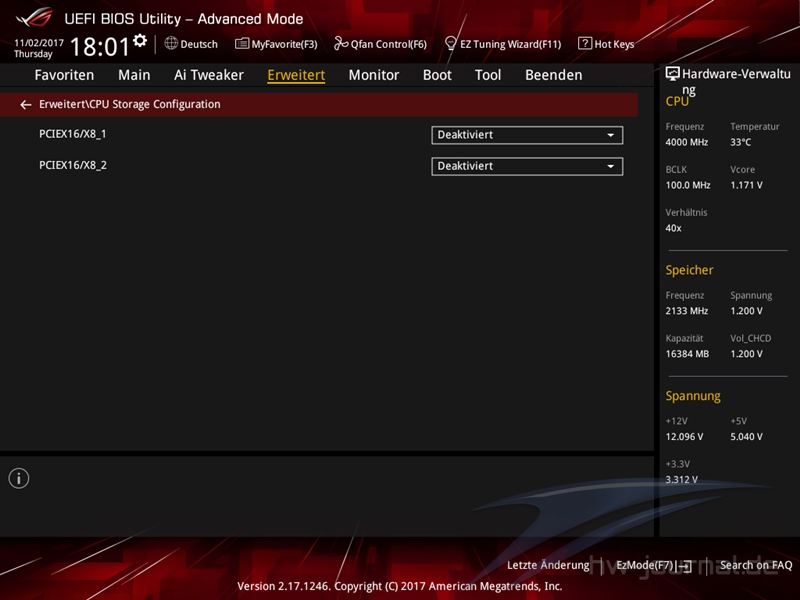Open the PCIEX16/X8_2 dropdown
Viewport: 800px width, 600px height.
coord(527,167)
